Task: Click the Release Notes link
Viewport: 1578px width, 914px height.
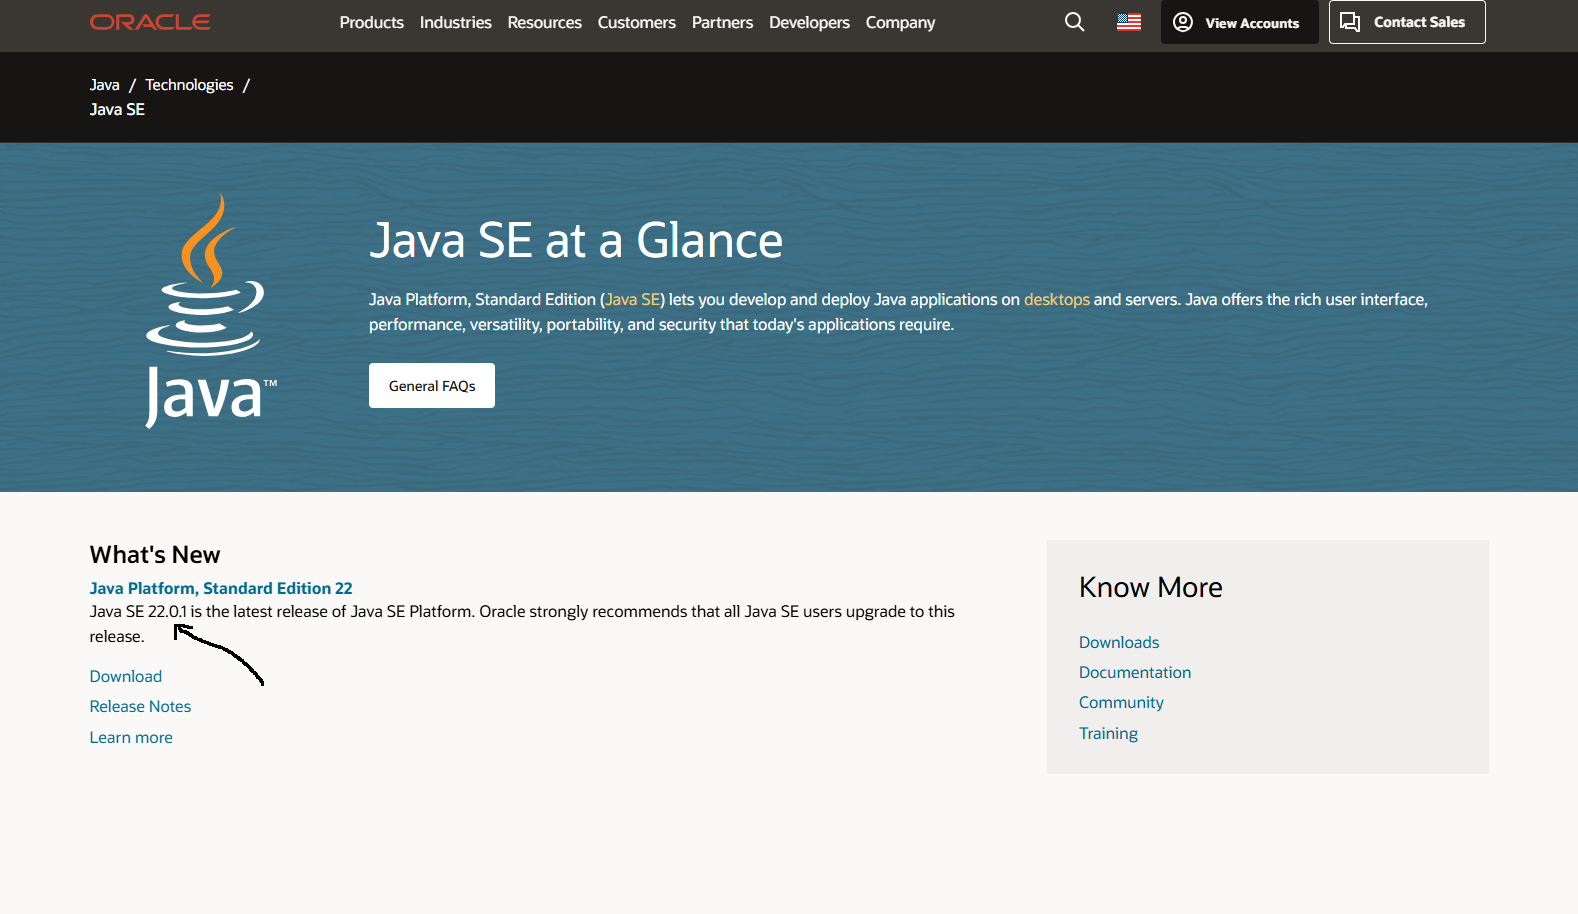Action: 140,706
